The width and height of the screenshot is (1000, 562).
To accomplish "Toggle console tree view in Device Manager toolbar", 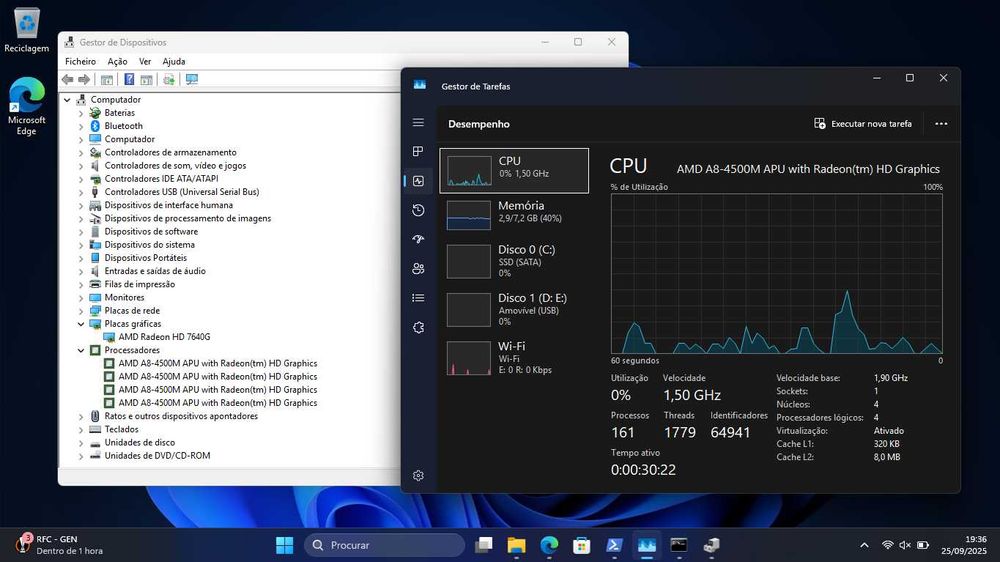I will click(x=107, y=79).
